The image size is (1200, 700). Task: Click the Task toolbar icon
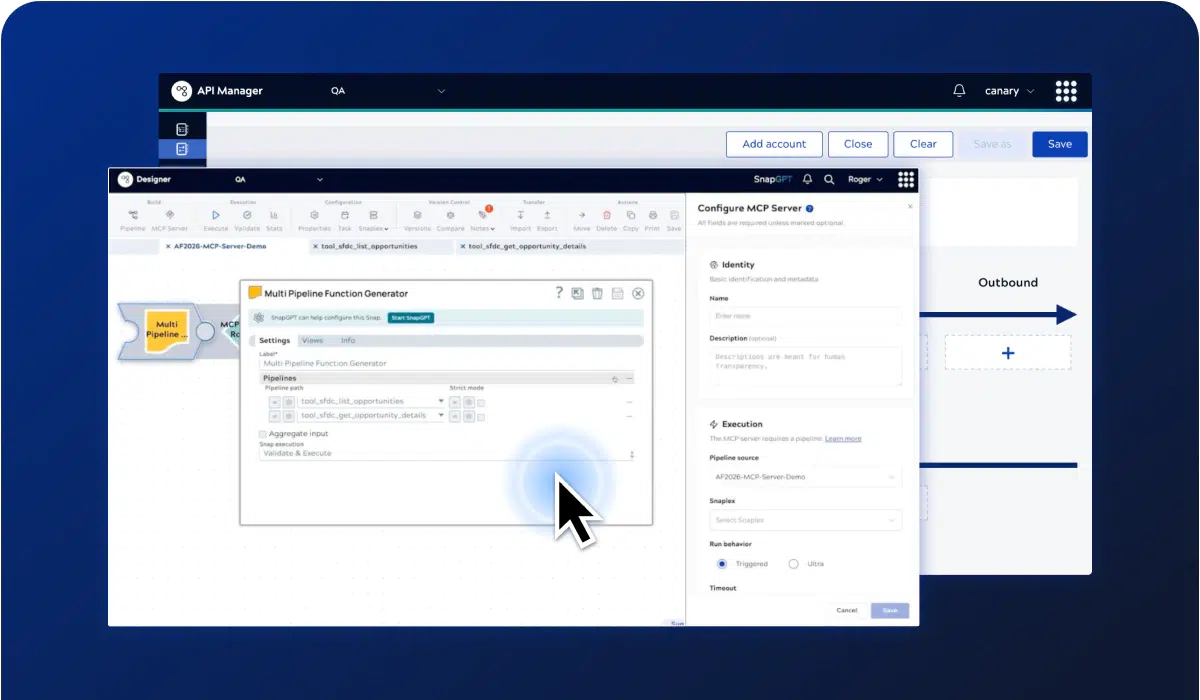click(345, 215)
